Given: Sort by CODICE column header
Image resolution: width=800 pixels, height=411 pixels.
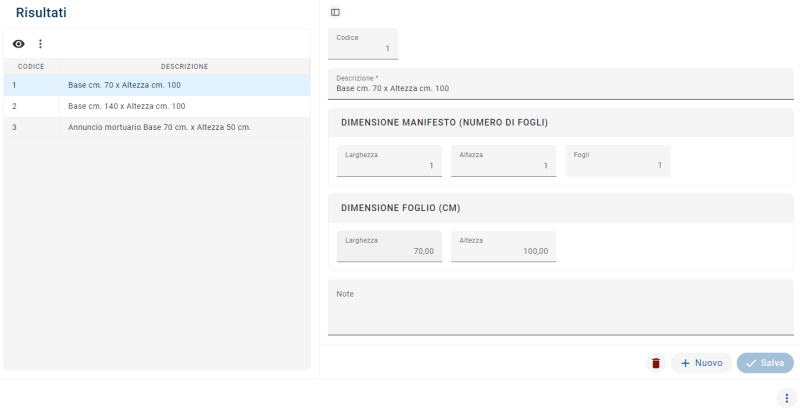Looking at the screenshot, I should 31,66.
